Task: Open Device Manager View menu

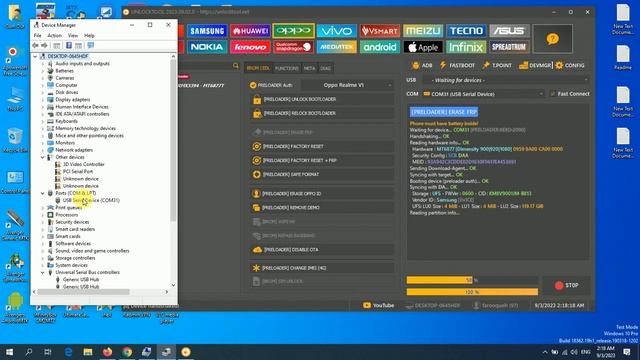Action: point(73,36)
